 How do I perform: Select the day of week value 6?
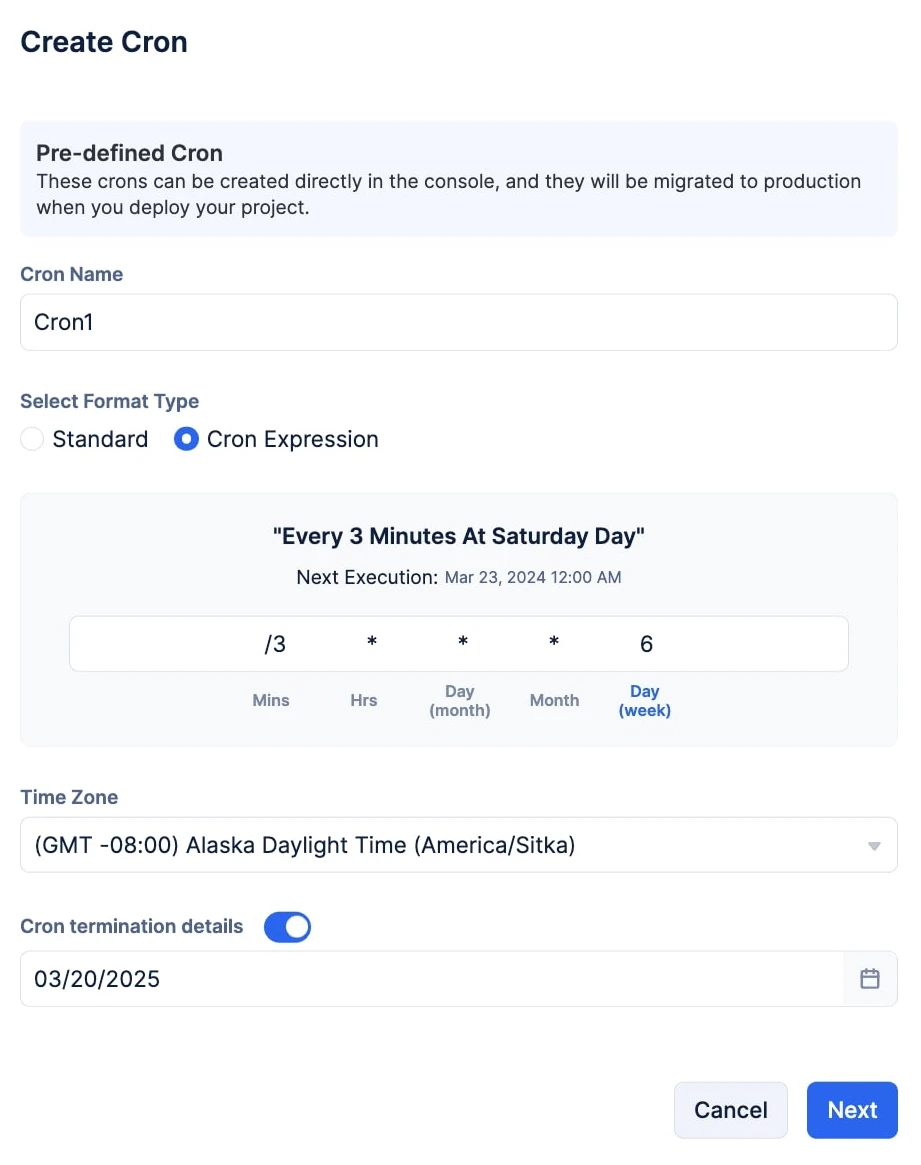click(646, 643)
